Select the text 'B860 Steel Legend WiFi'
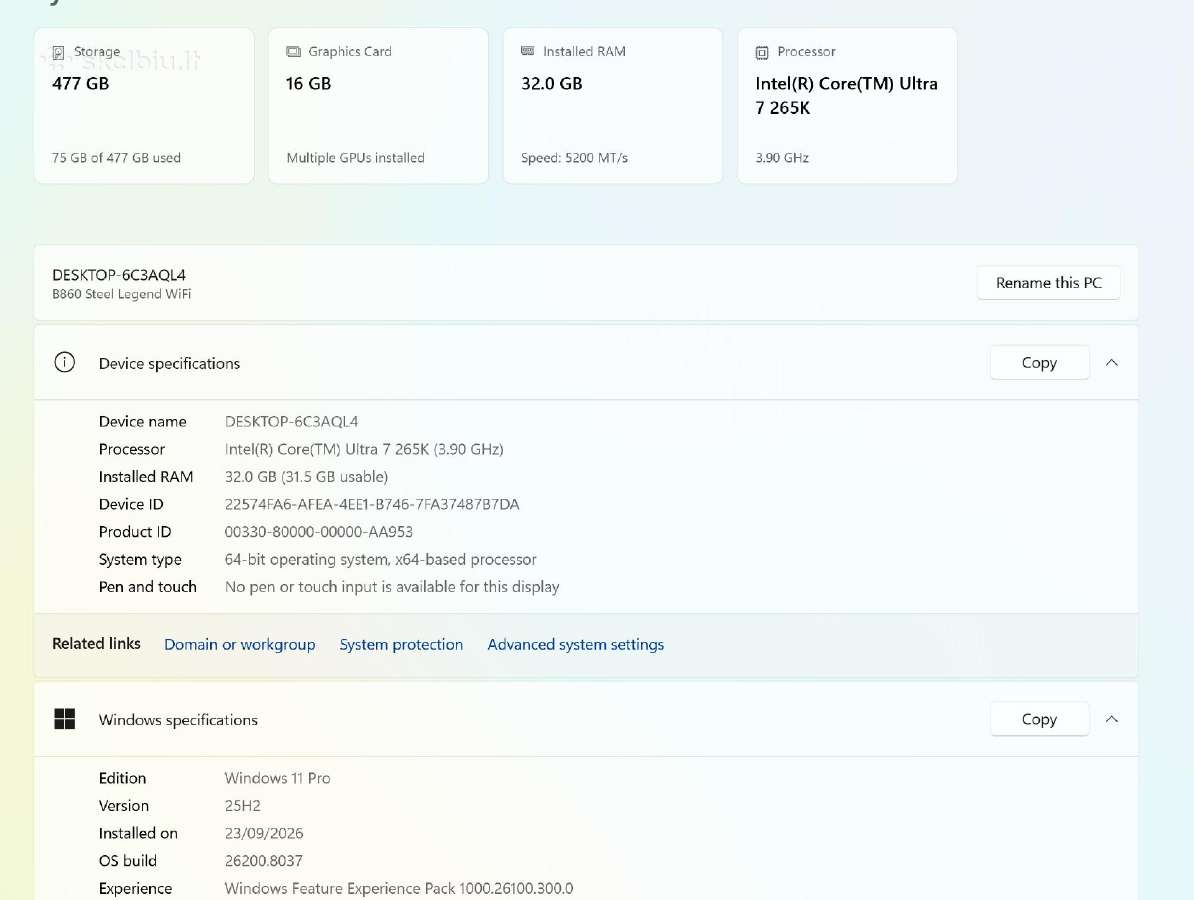This screenshot has width=1194, height=900. click(122, 294)
